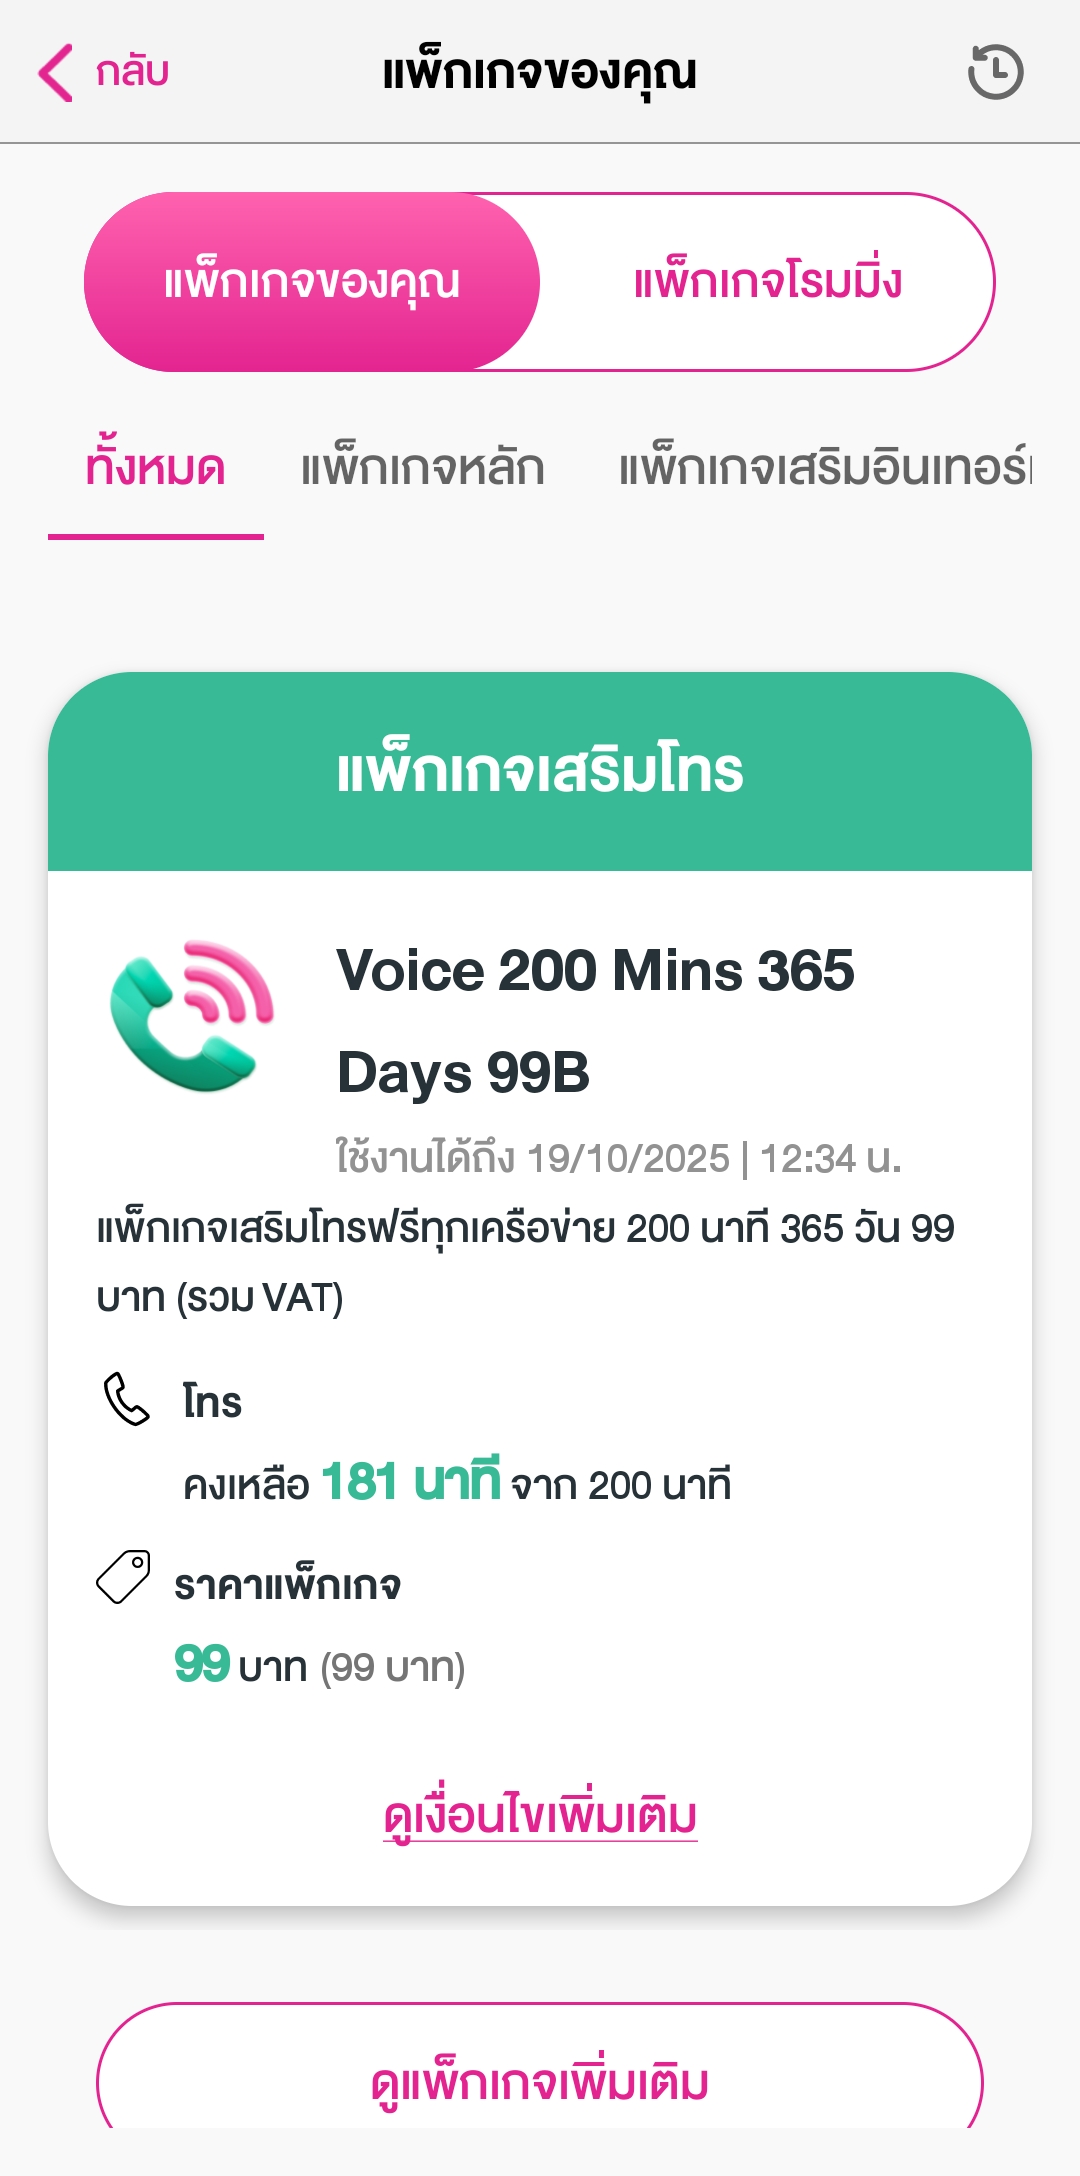Tap the pink back chevron icon

pyautogui.click(x=56, y=72)
